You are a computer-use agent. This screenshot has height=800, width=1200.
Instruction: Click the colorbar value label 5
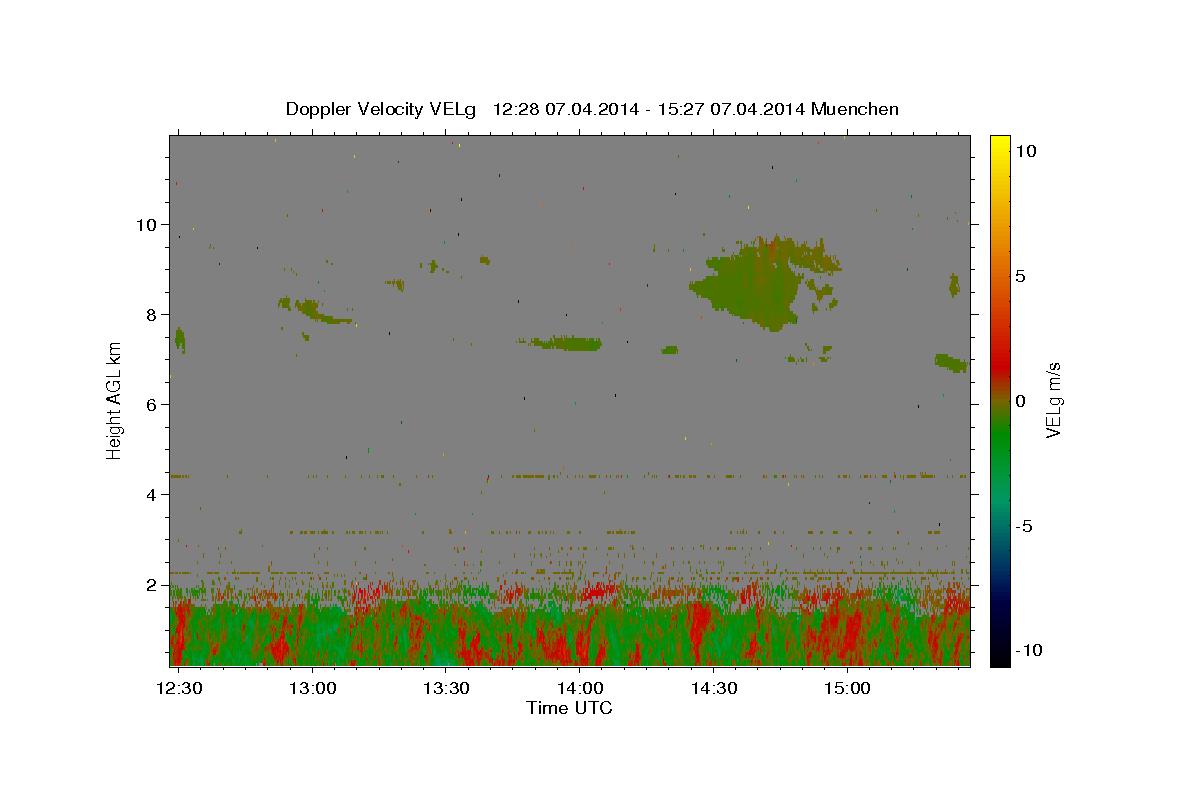(x=1021, y=276)
